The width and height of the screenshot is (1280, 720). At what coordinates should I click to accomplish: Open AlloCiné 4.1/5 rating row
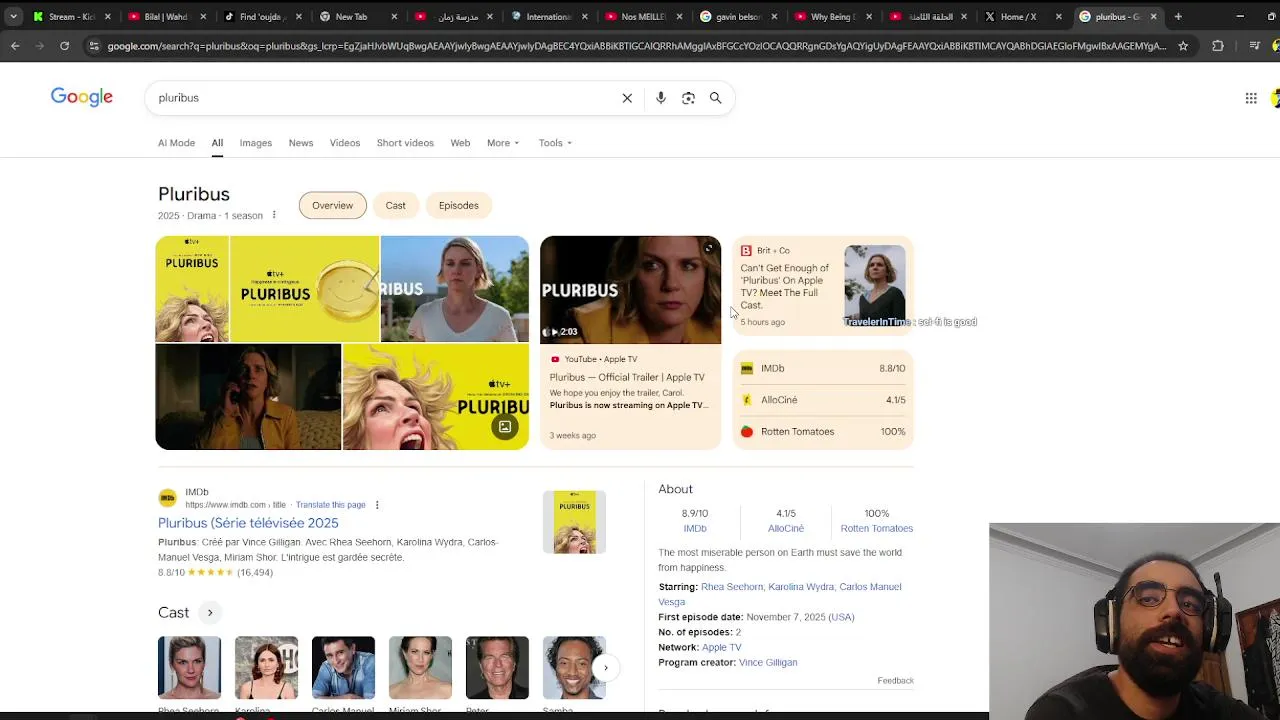tap(823, 400)
